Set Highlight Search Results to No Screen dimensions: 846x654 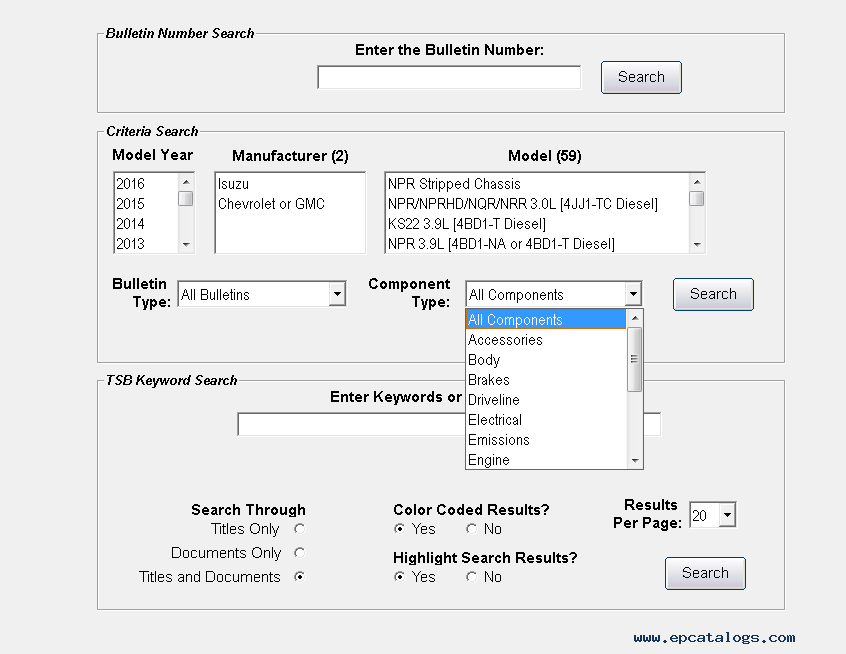click(x=472, y=577)
